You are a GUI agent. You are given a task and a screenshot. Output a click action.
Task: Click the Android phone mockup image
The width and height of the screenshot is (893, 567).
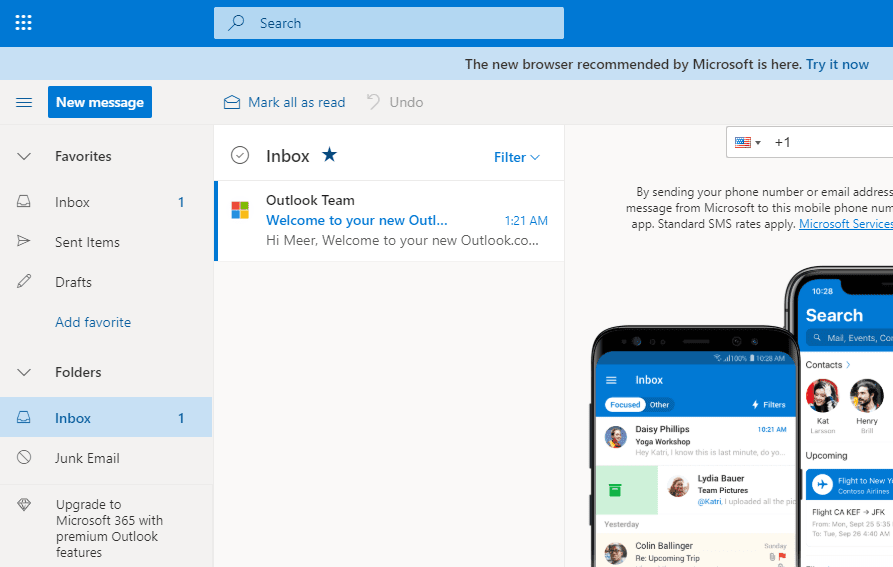point(694,447)
